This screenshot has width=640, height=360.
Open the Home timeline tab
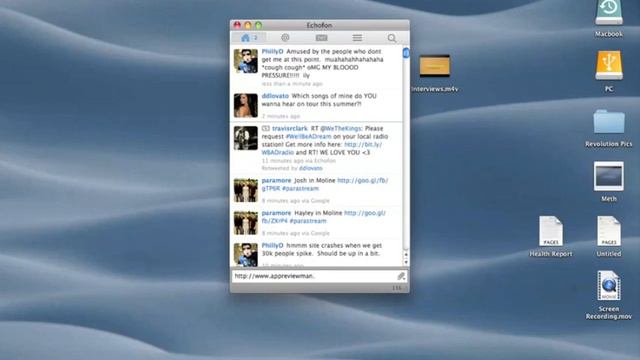249,38
